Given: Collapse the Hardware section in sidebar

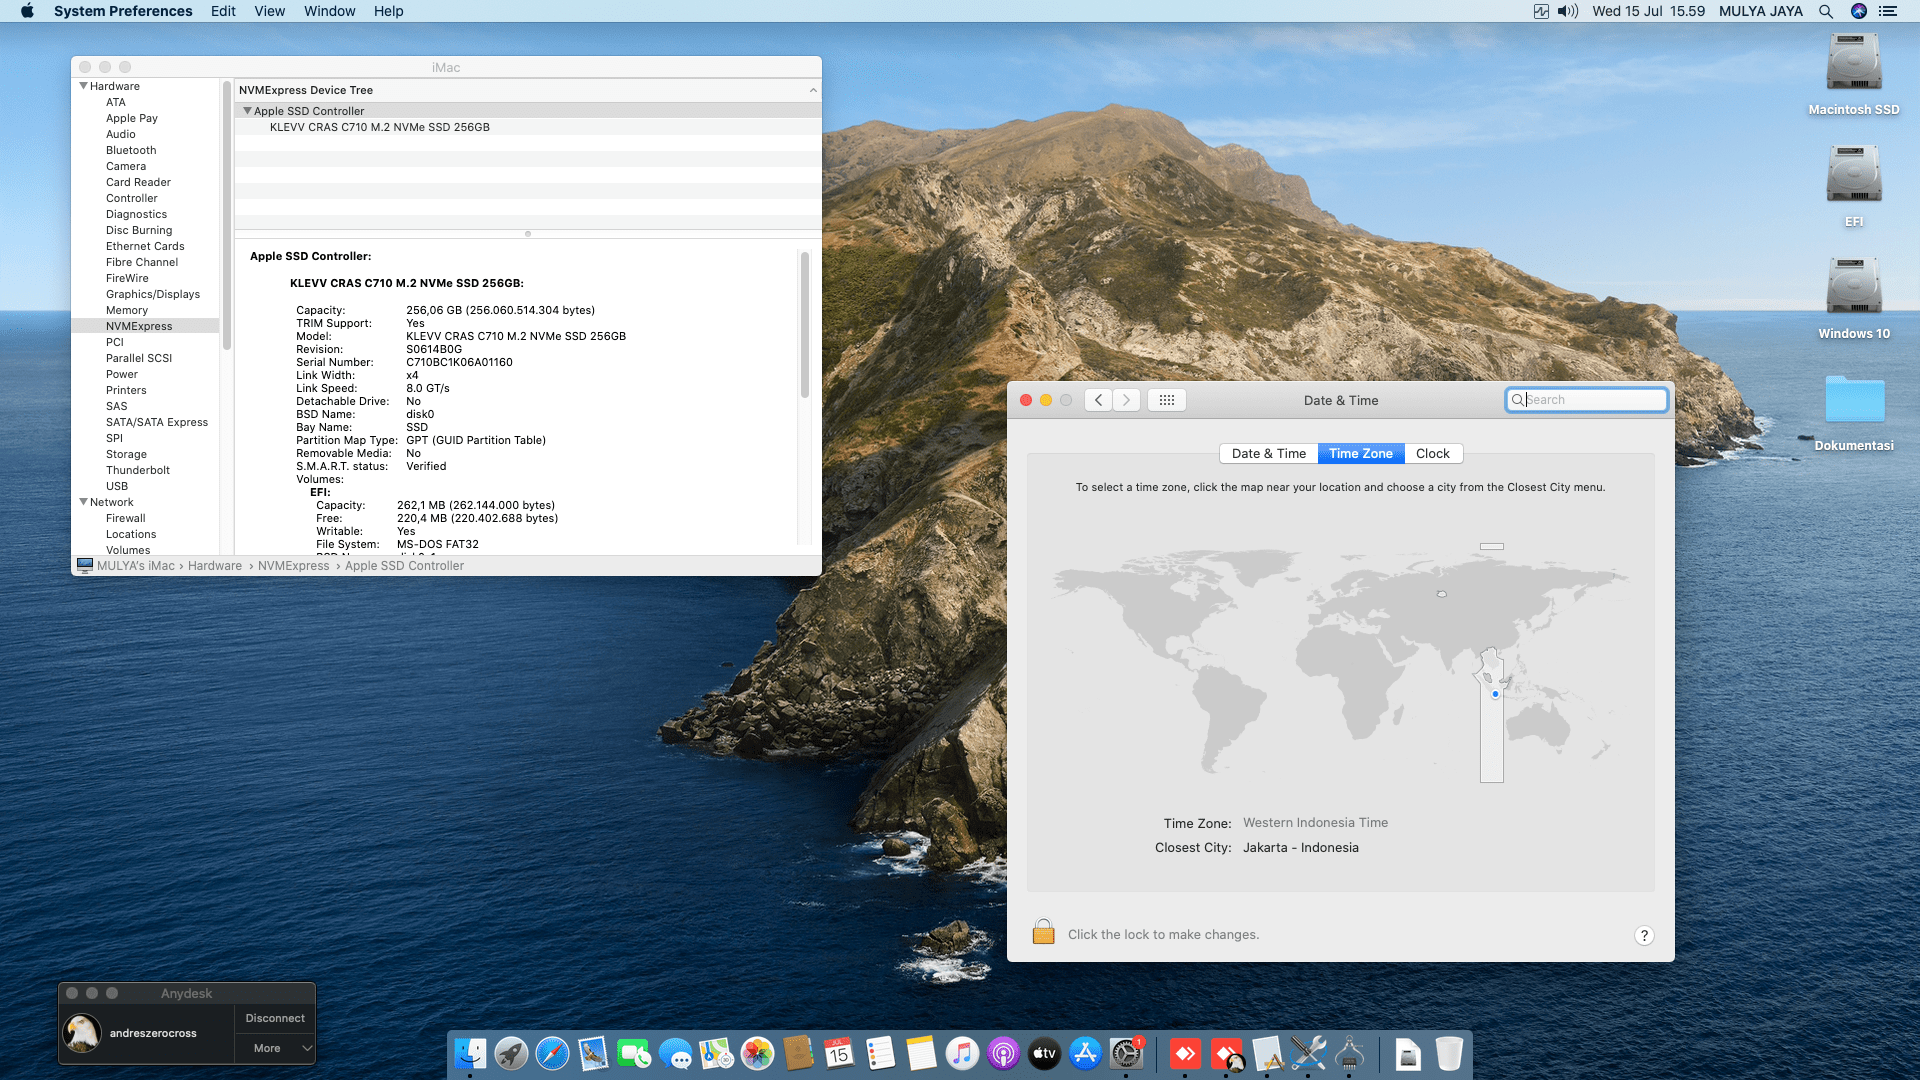Looking at the screenshot, I should click(x=84, y=86).
